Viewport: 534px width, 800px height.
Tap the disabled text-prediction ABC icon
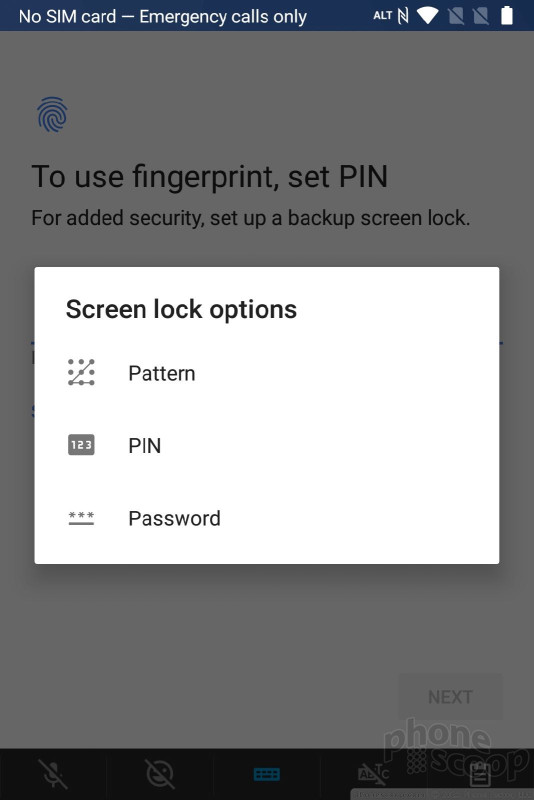click(373, 774)
